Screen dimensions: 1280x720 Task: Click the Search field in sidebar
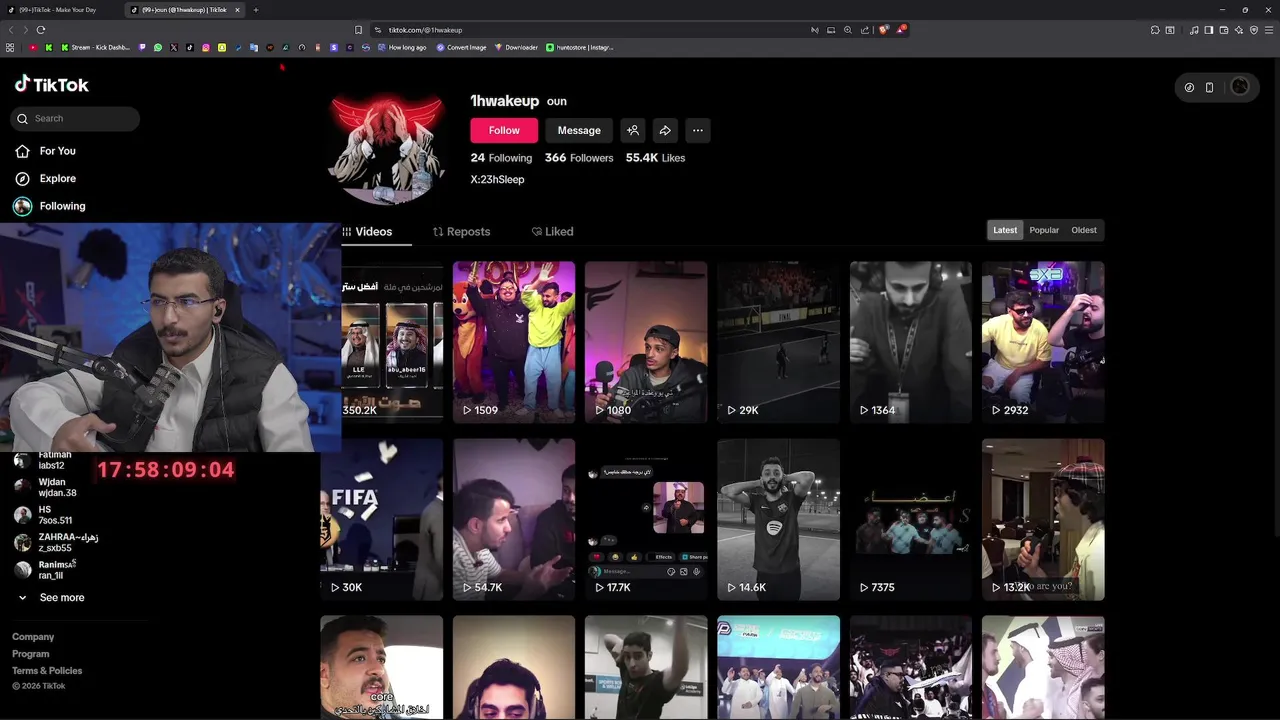point(75,118)
